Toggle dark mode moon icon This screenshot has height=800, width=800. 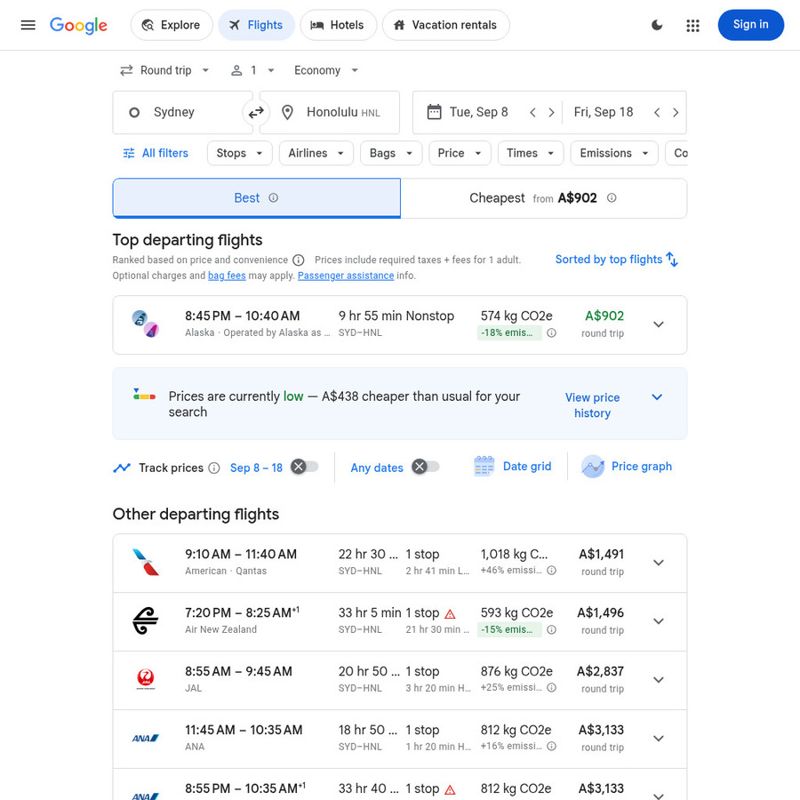[657, 25]
